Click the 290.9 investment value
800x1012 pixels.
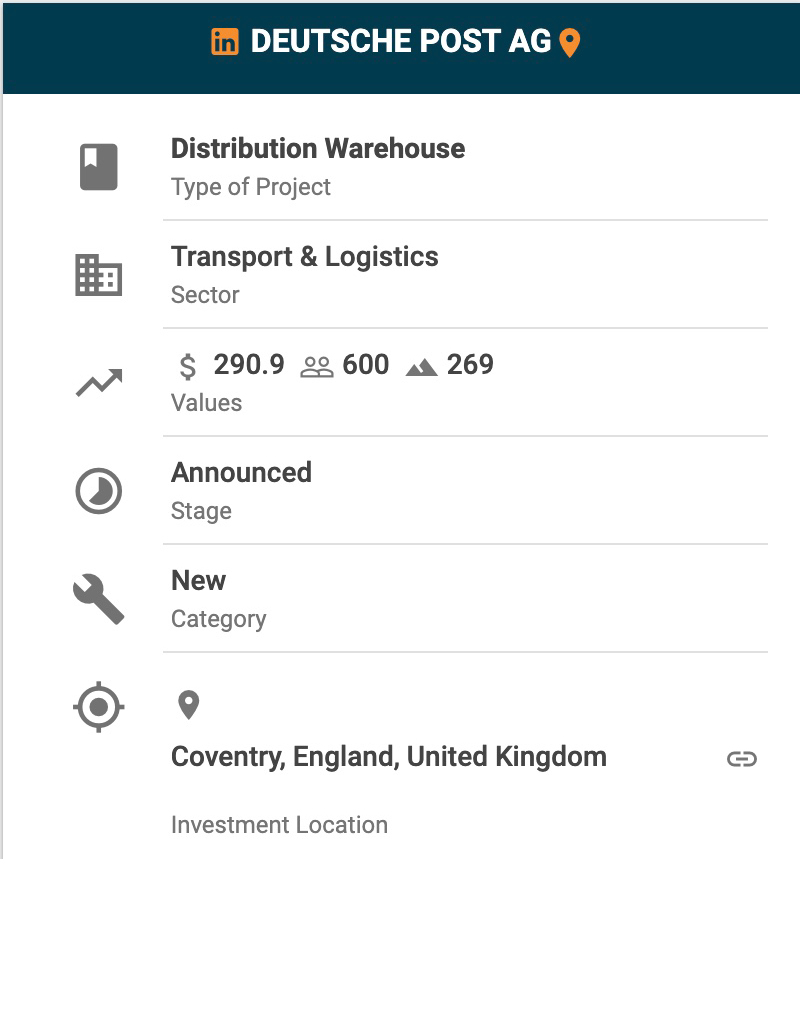(249, 365)
